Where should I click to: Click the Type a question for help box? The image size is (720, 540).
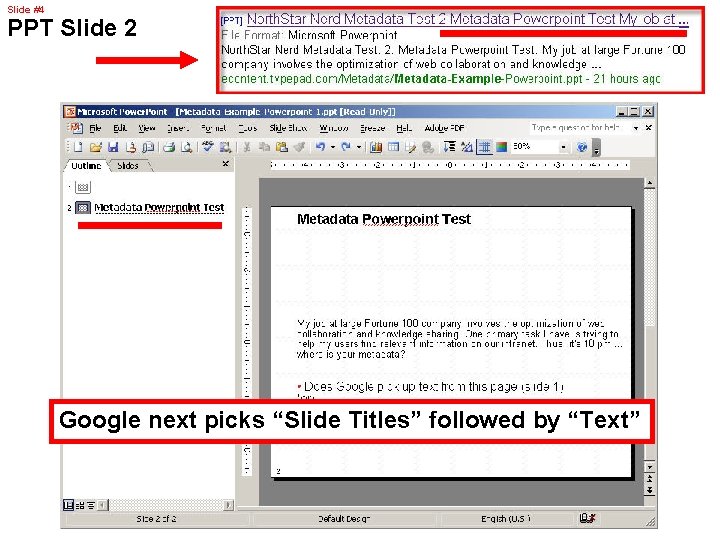coord(579,128)
